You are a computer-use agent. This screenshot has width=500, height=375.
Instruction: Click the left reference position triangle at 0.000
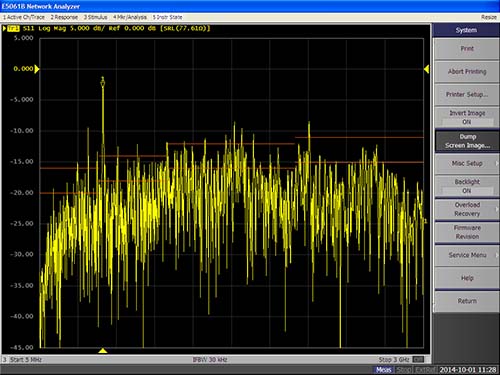[x=37, y=69]
